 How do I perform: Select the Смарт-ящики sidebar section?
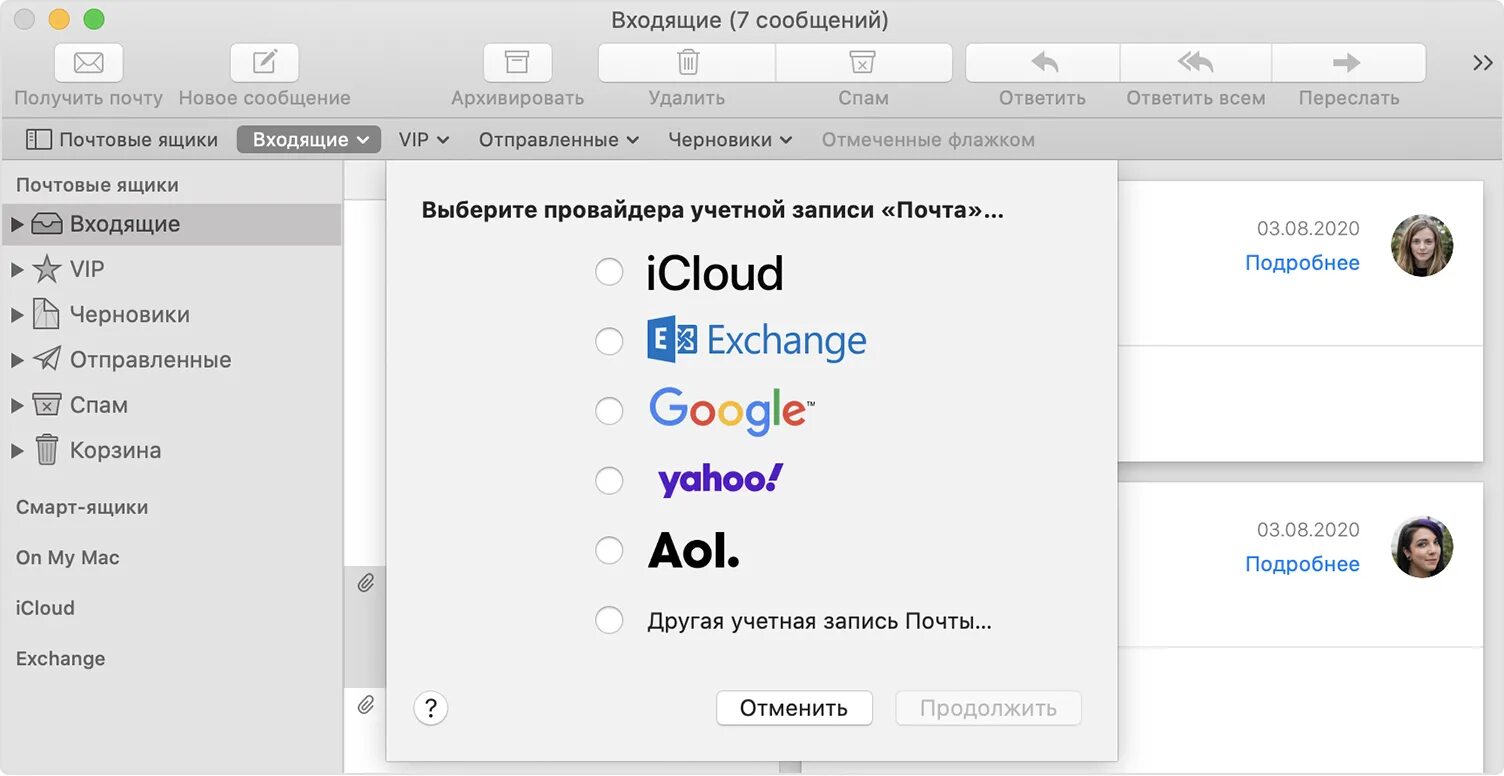(82, 507)
